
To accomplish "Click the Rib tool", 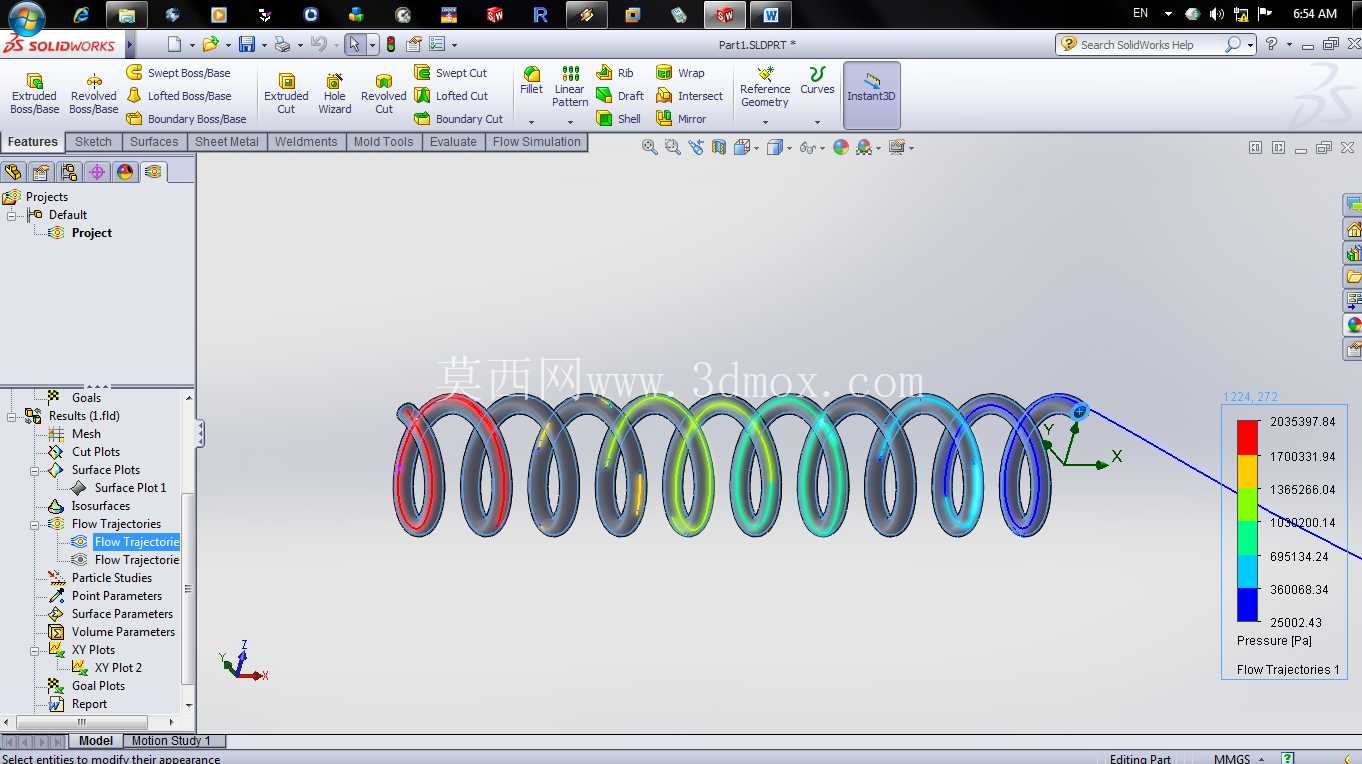I will point(615,73).
